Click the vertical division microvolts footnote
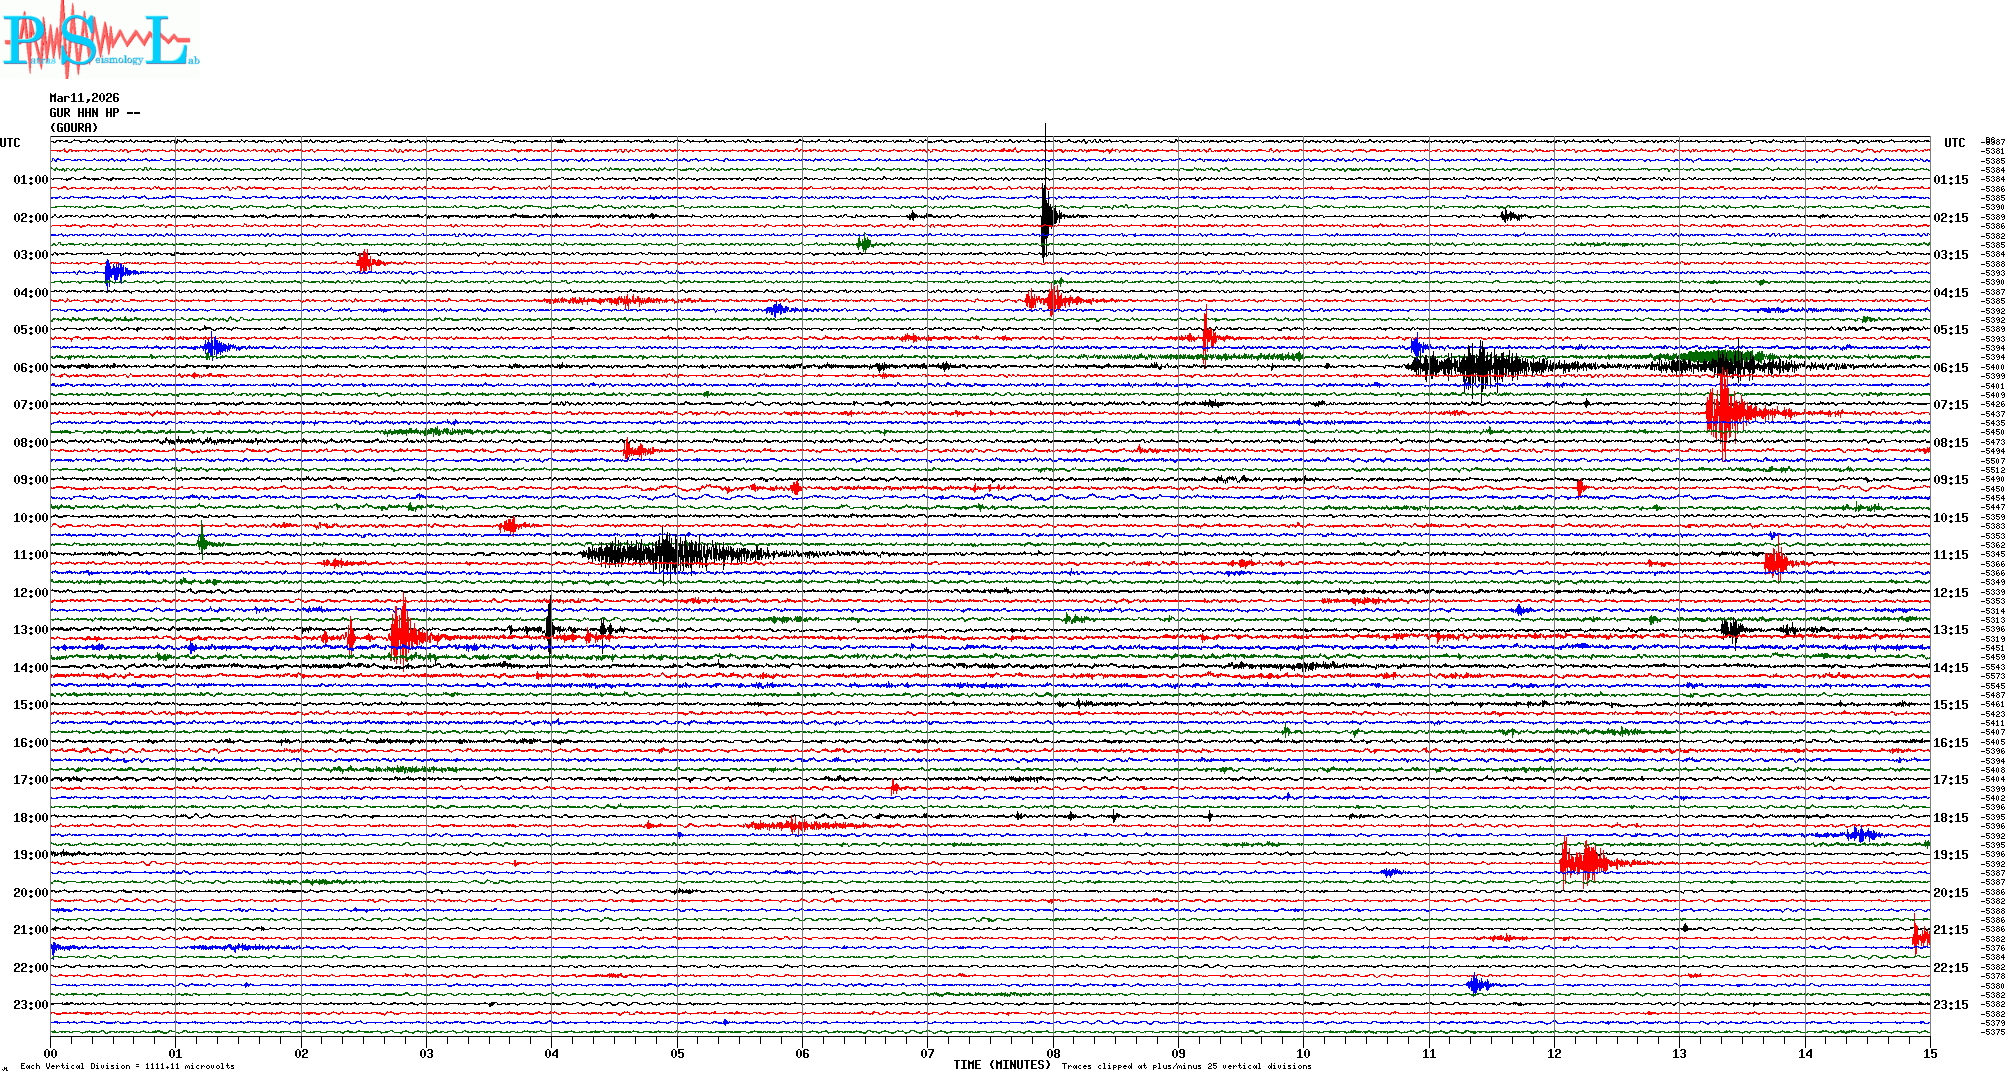 point(126,1066)
